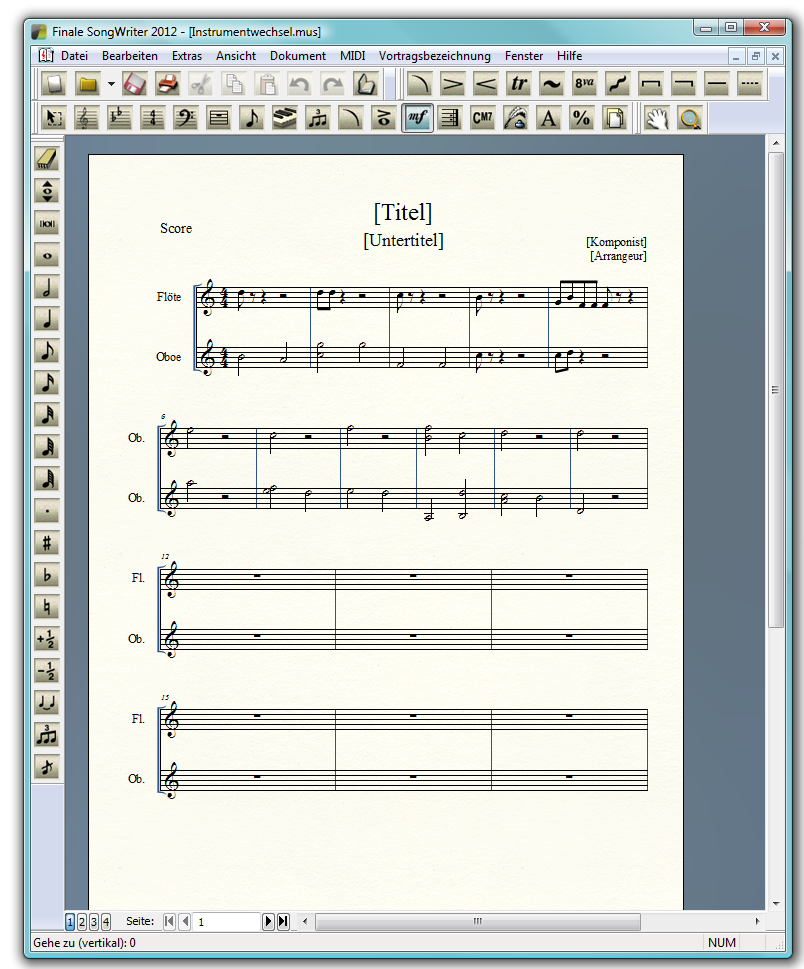Select the double whole note duration
Image resolution: width=804 pixels, height=969 pixels.
[48, 223]
